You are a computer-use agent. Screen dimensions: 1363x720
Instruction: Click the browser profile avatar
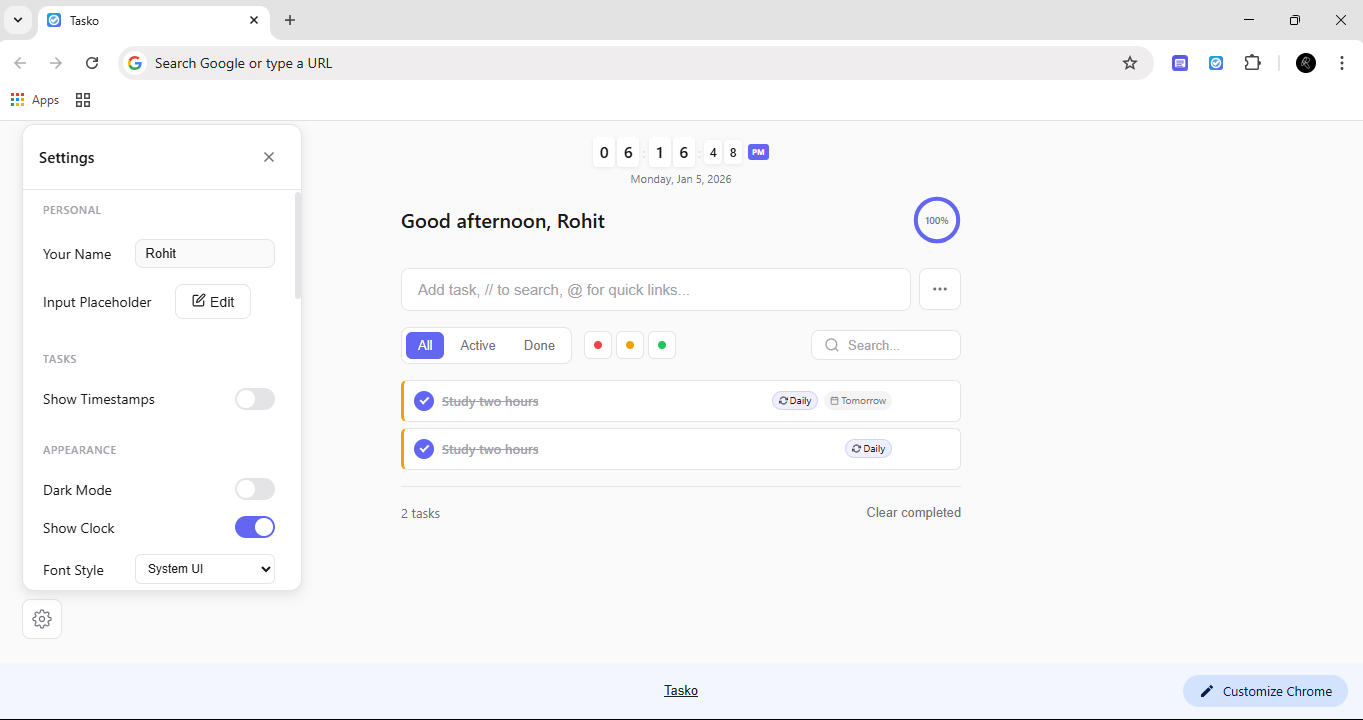coord(1306,62)
